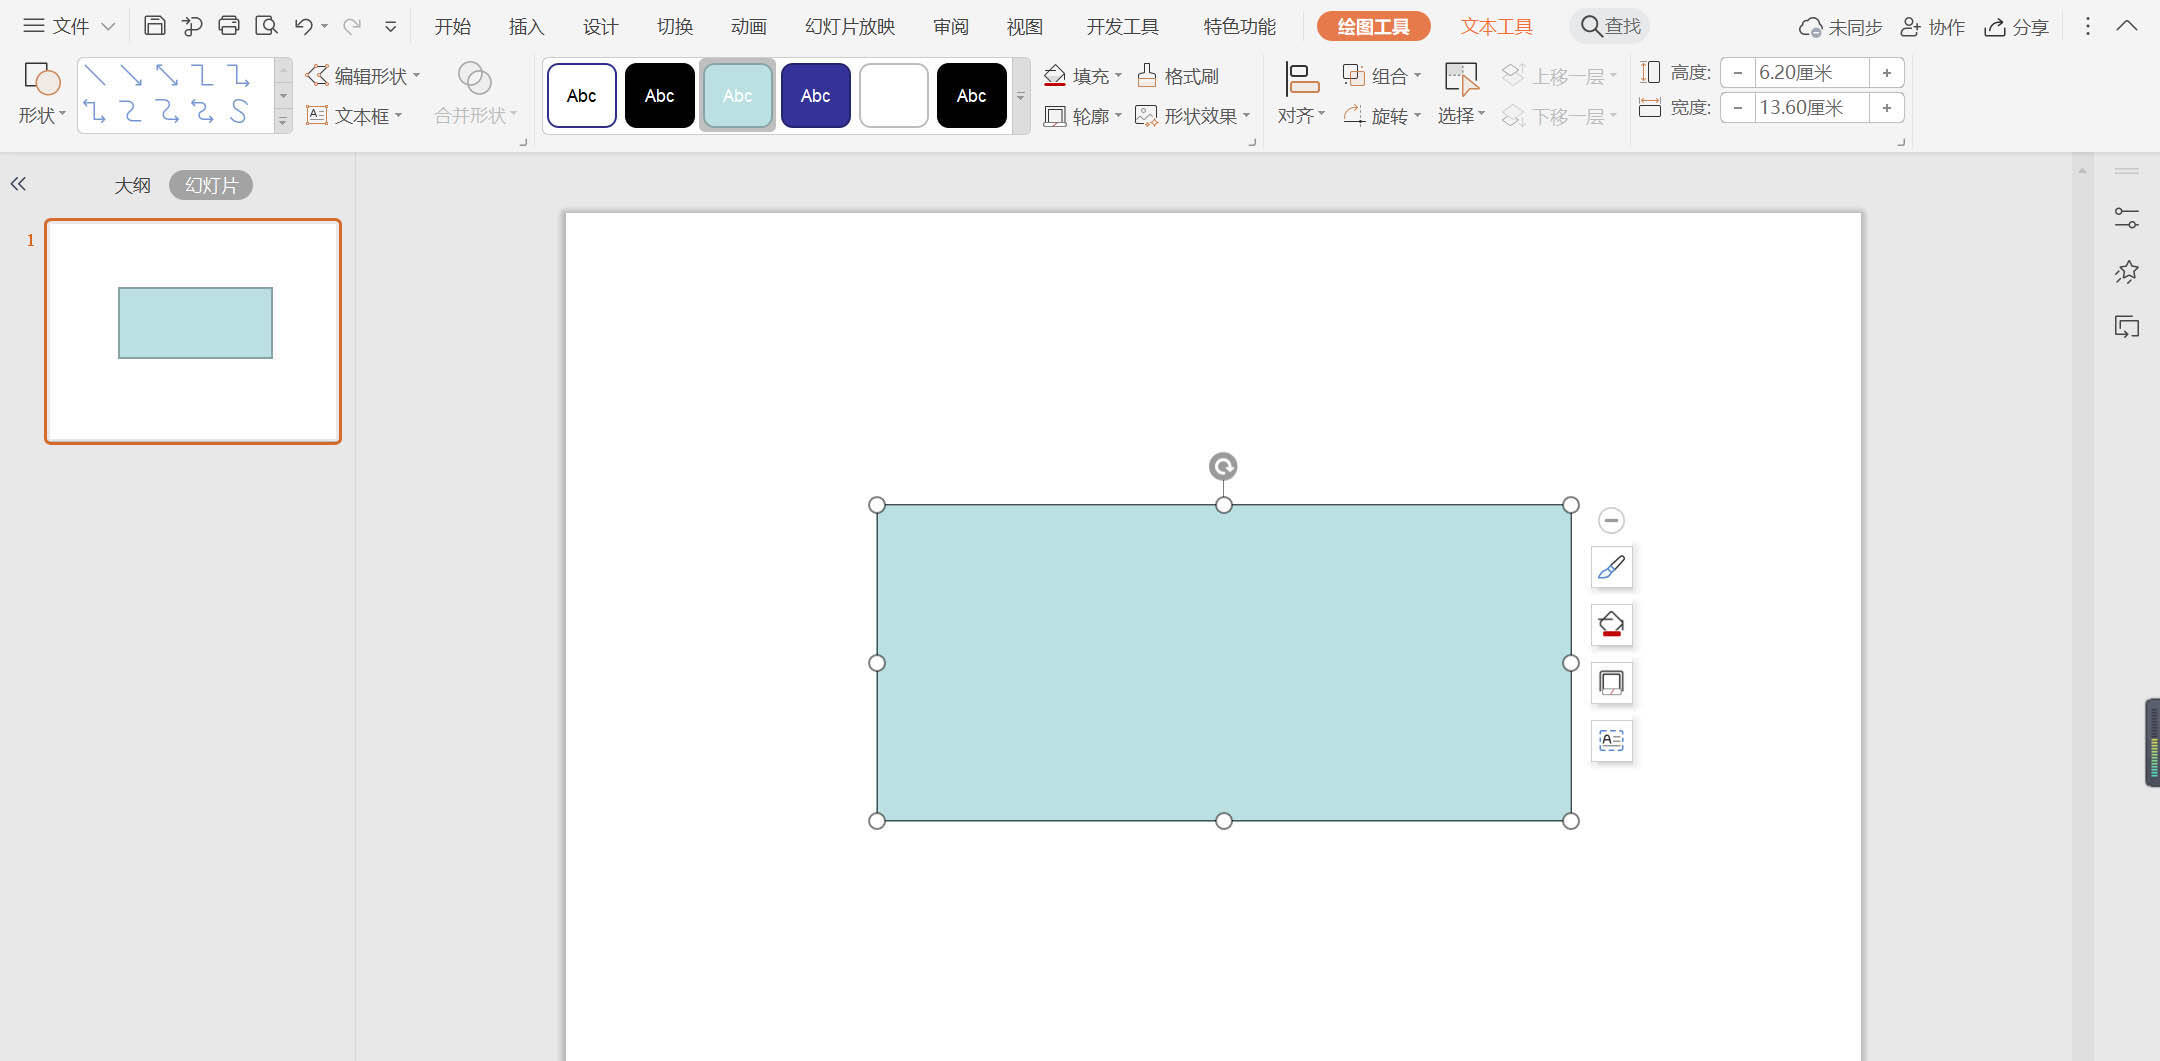Image resolution: width=2160 pixels, height=1061 pixels.
Task: Click the rotation handle above the rectangle
Action: pos(1223,466)
